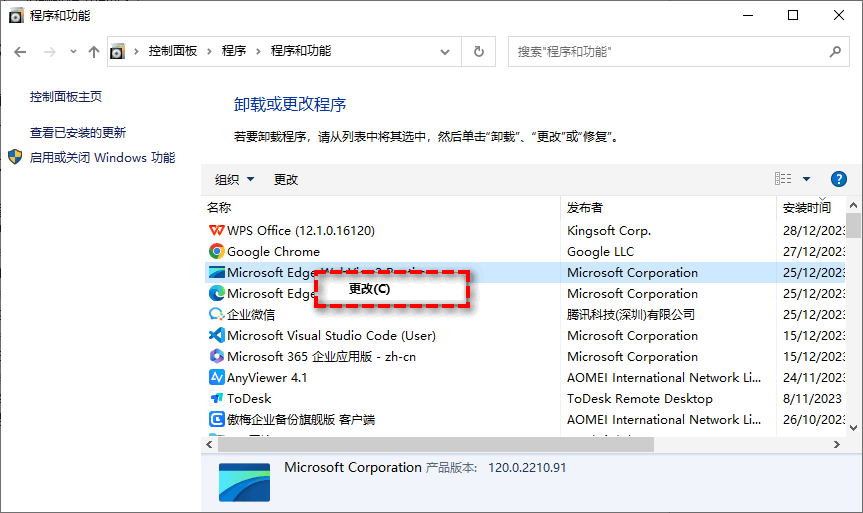This screenshot has width=863, height=513.
Task: Go up one level with up arrow
Action: (94, 52)
